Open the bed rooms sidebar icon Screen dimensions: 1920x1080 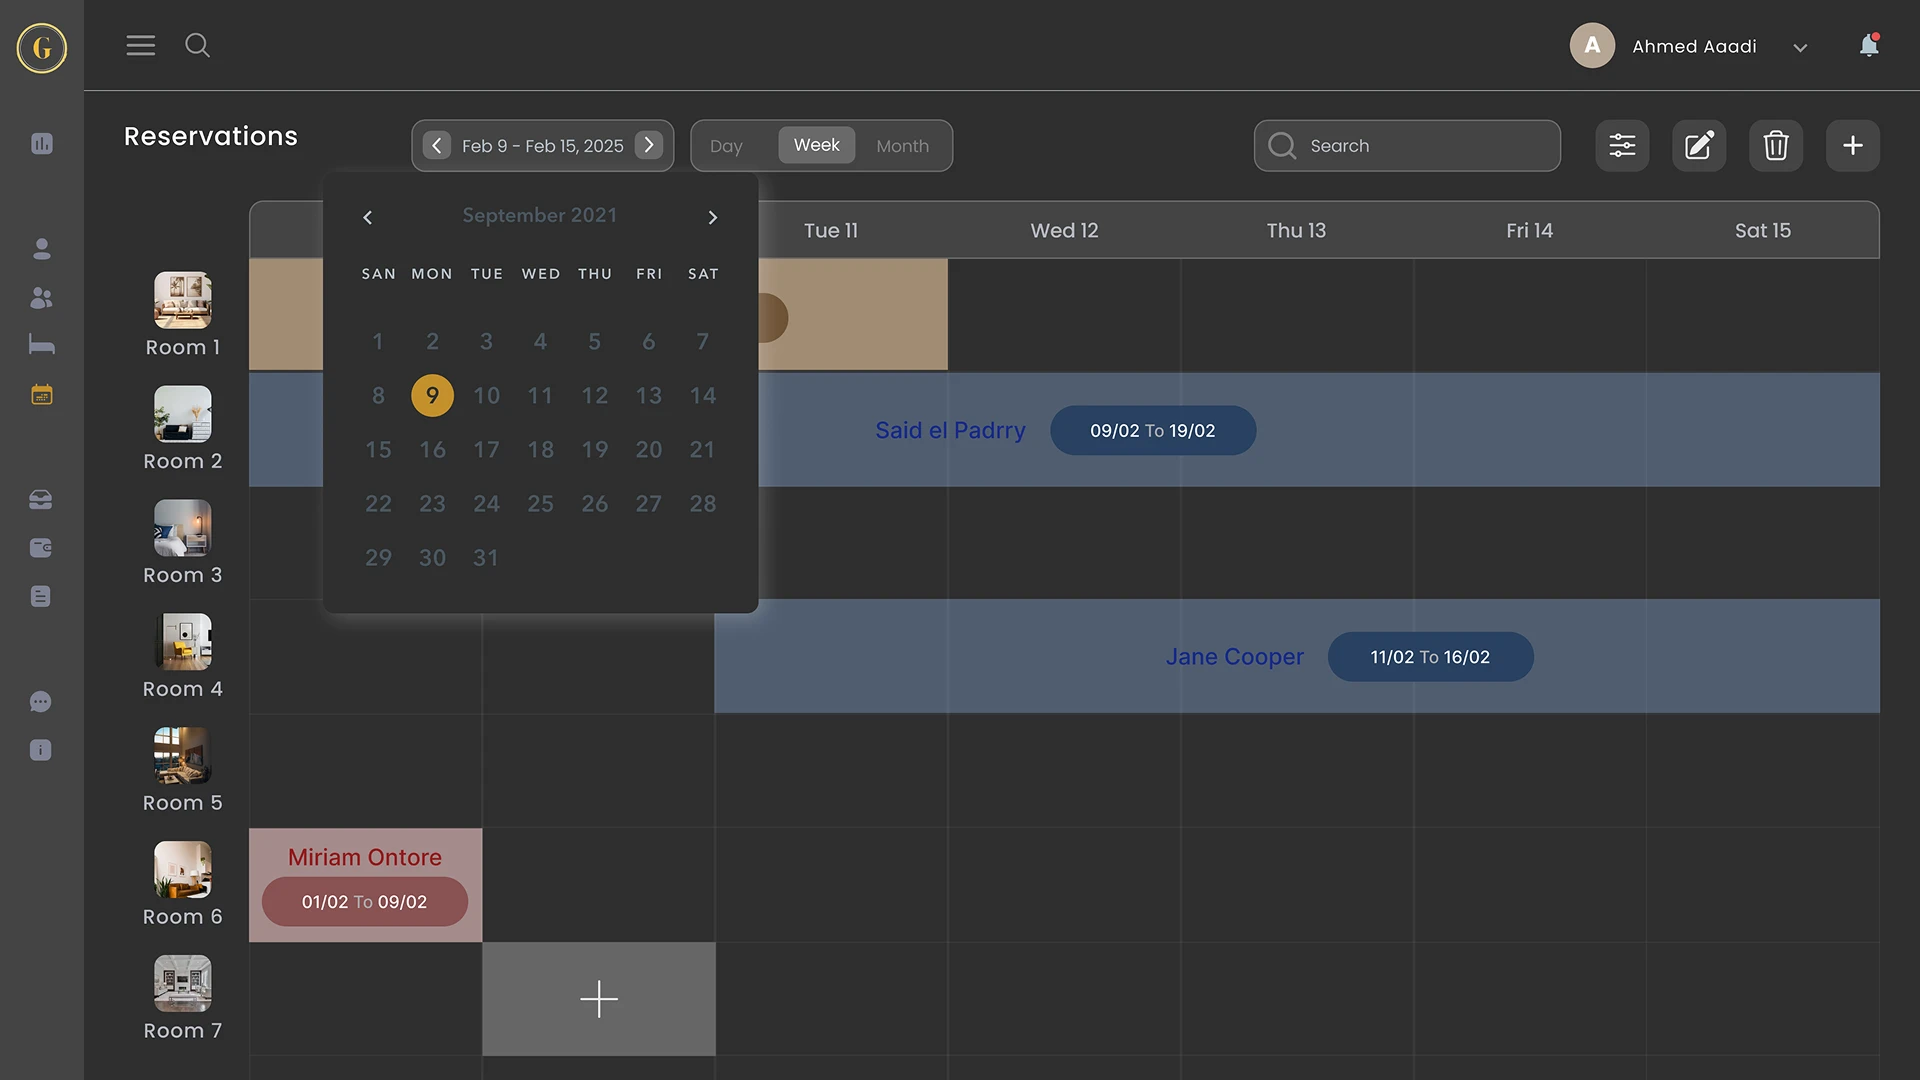pyautogui.click(x=41, y=346)
